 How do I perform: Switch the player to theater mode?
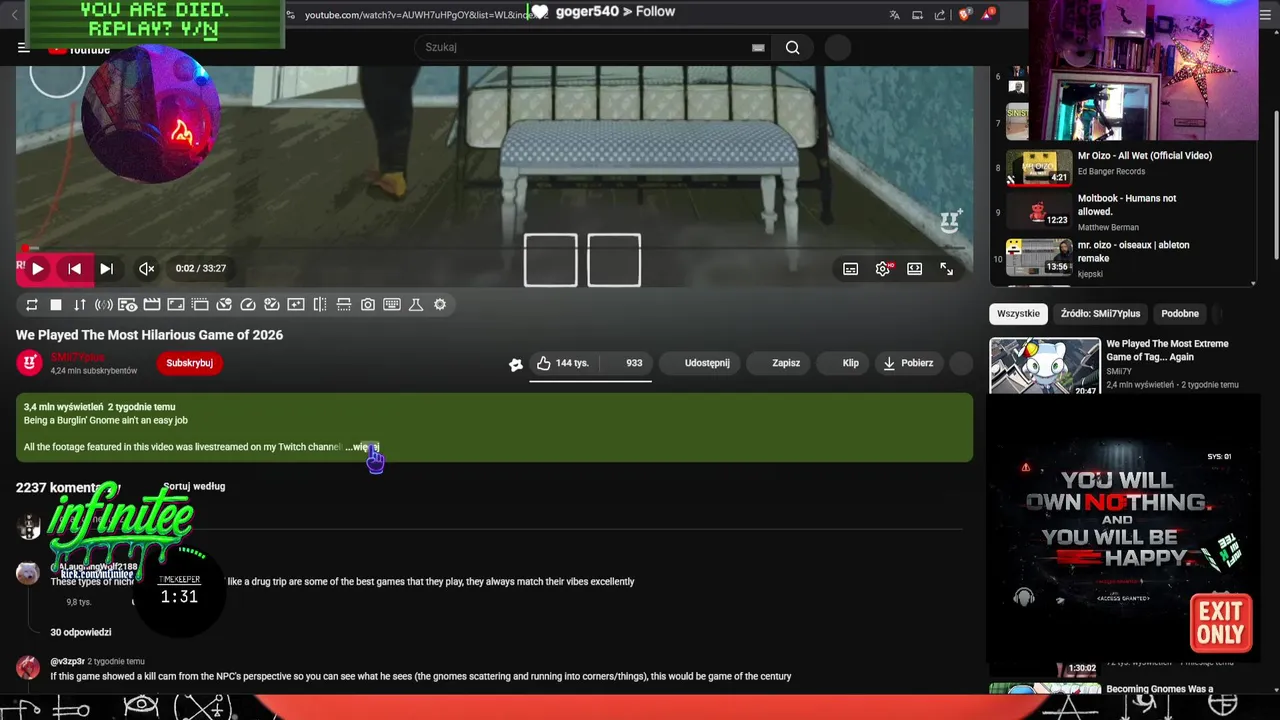[x=914, y=269]
